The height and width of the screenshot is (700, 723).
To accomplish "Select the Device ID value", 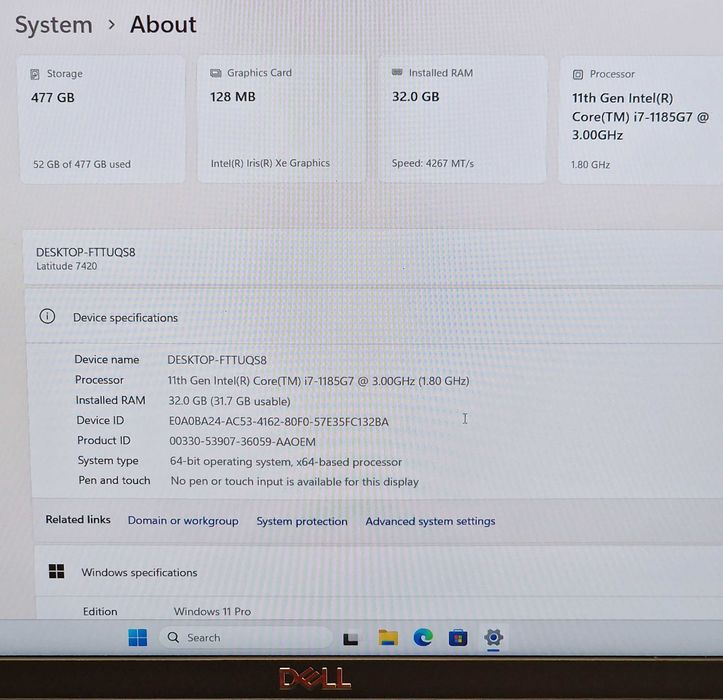I will pyautogui.click(x=279, y=421).
